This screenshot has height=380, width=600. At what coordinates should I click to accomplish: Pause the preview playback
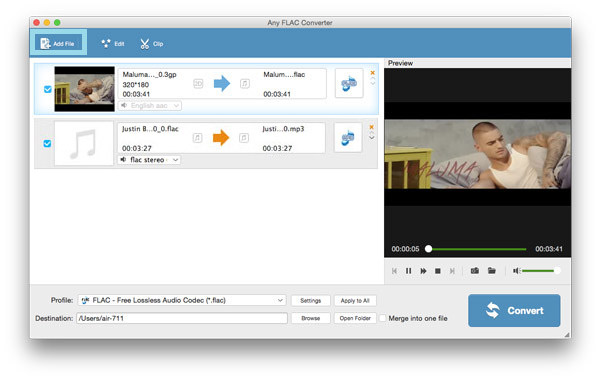tap(408, 271)
